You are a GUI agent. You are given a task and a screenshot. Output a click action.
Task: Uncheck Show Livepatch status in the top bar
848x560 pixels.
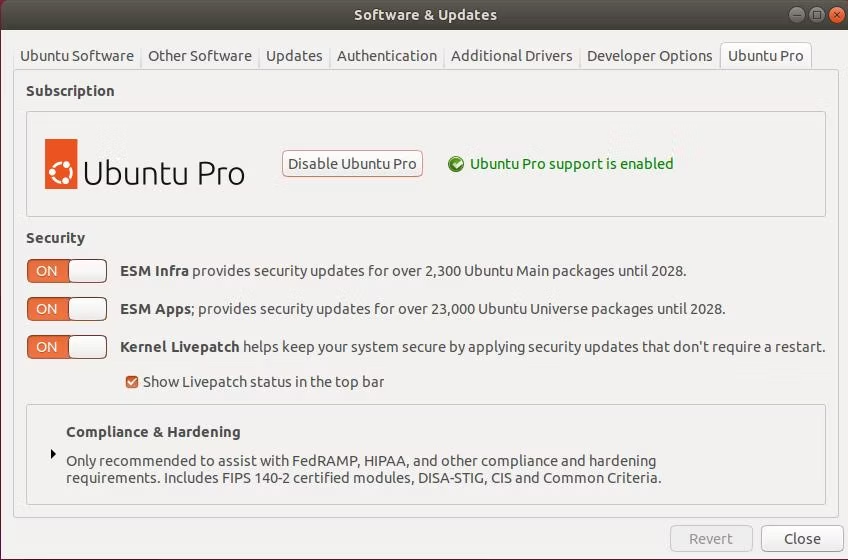coord(131,382)
